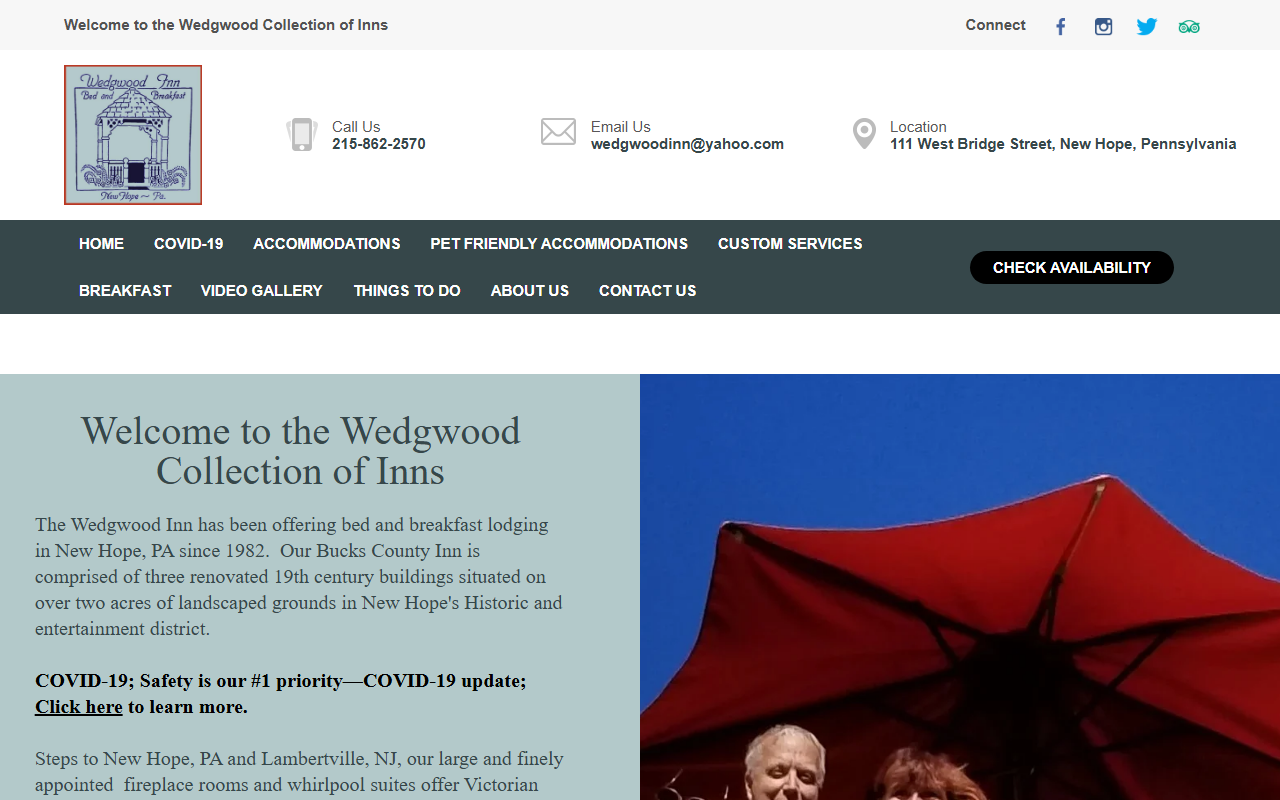Open the Instagram icon link

point(1104,27)
